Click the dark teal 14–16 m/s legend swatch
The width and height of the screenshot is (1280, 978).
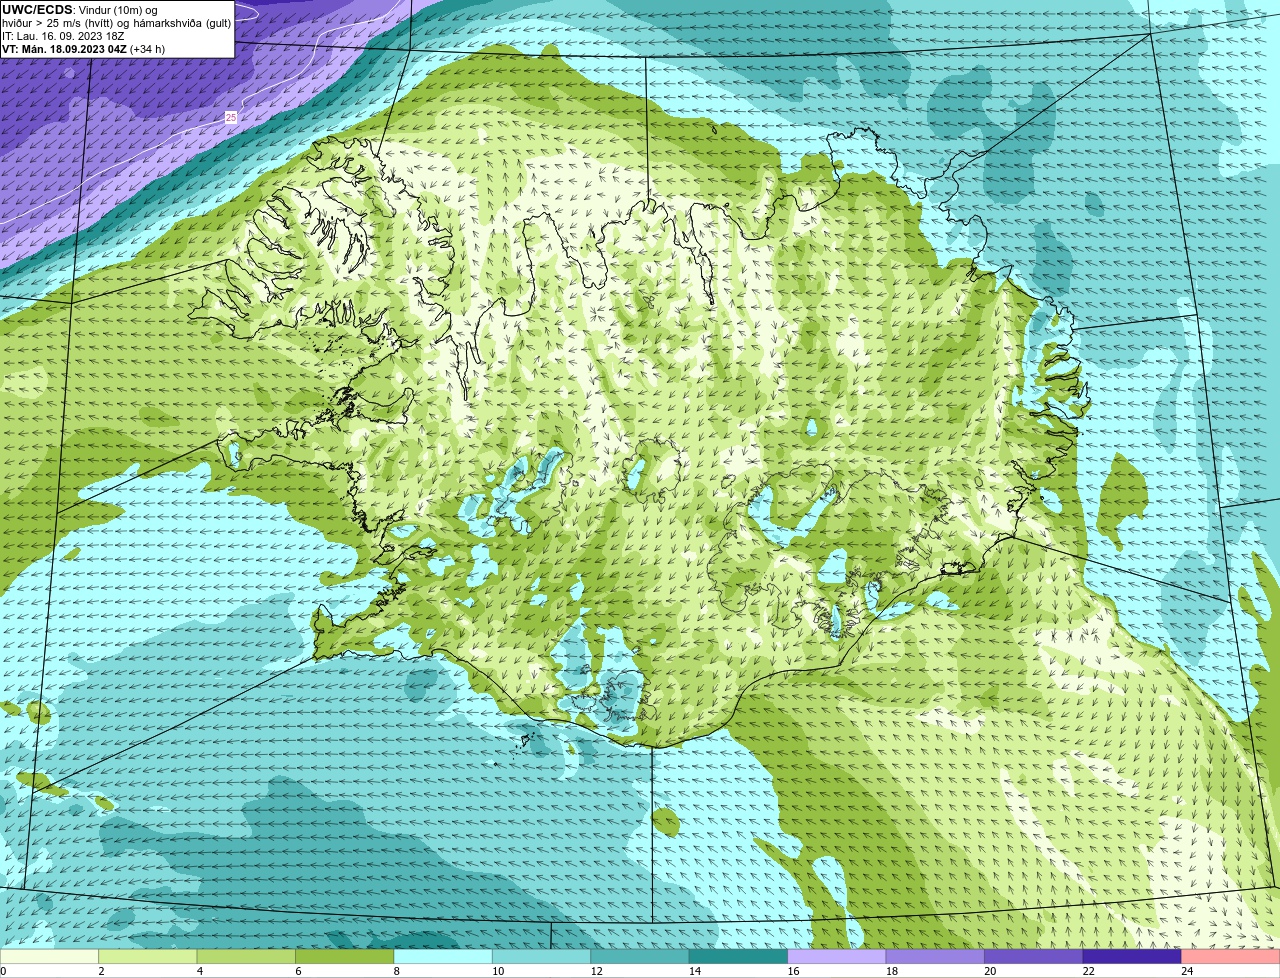pos(738,957)
